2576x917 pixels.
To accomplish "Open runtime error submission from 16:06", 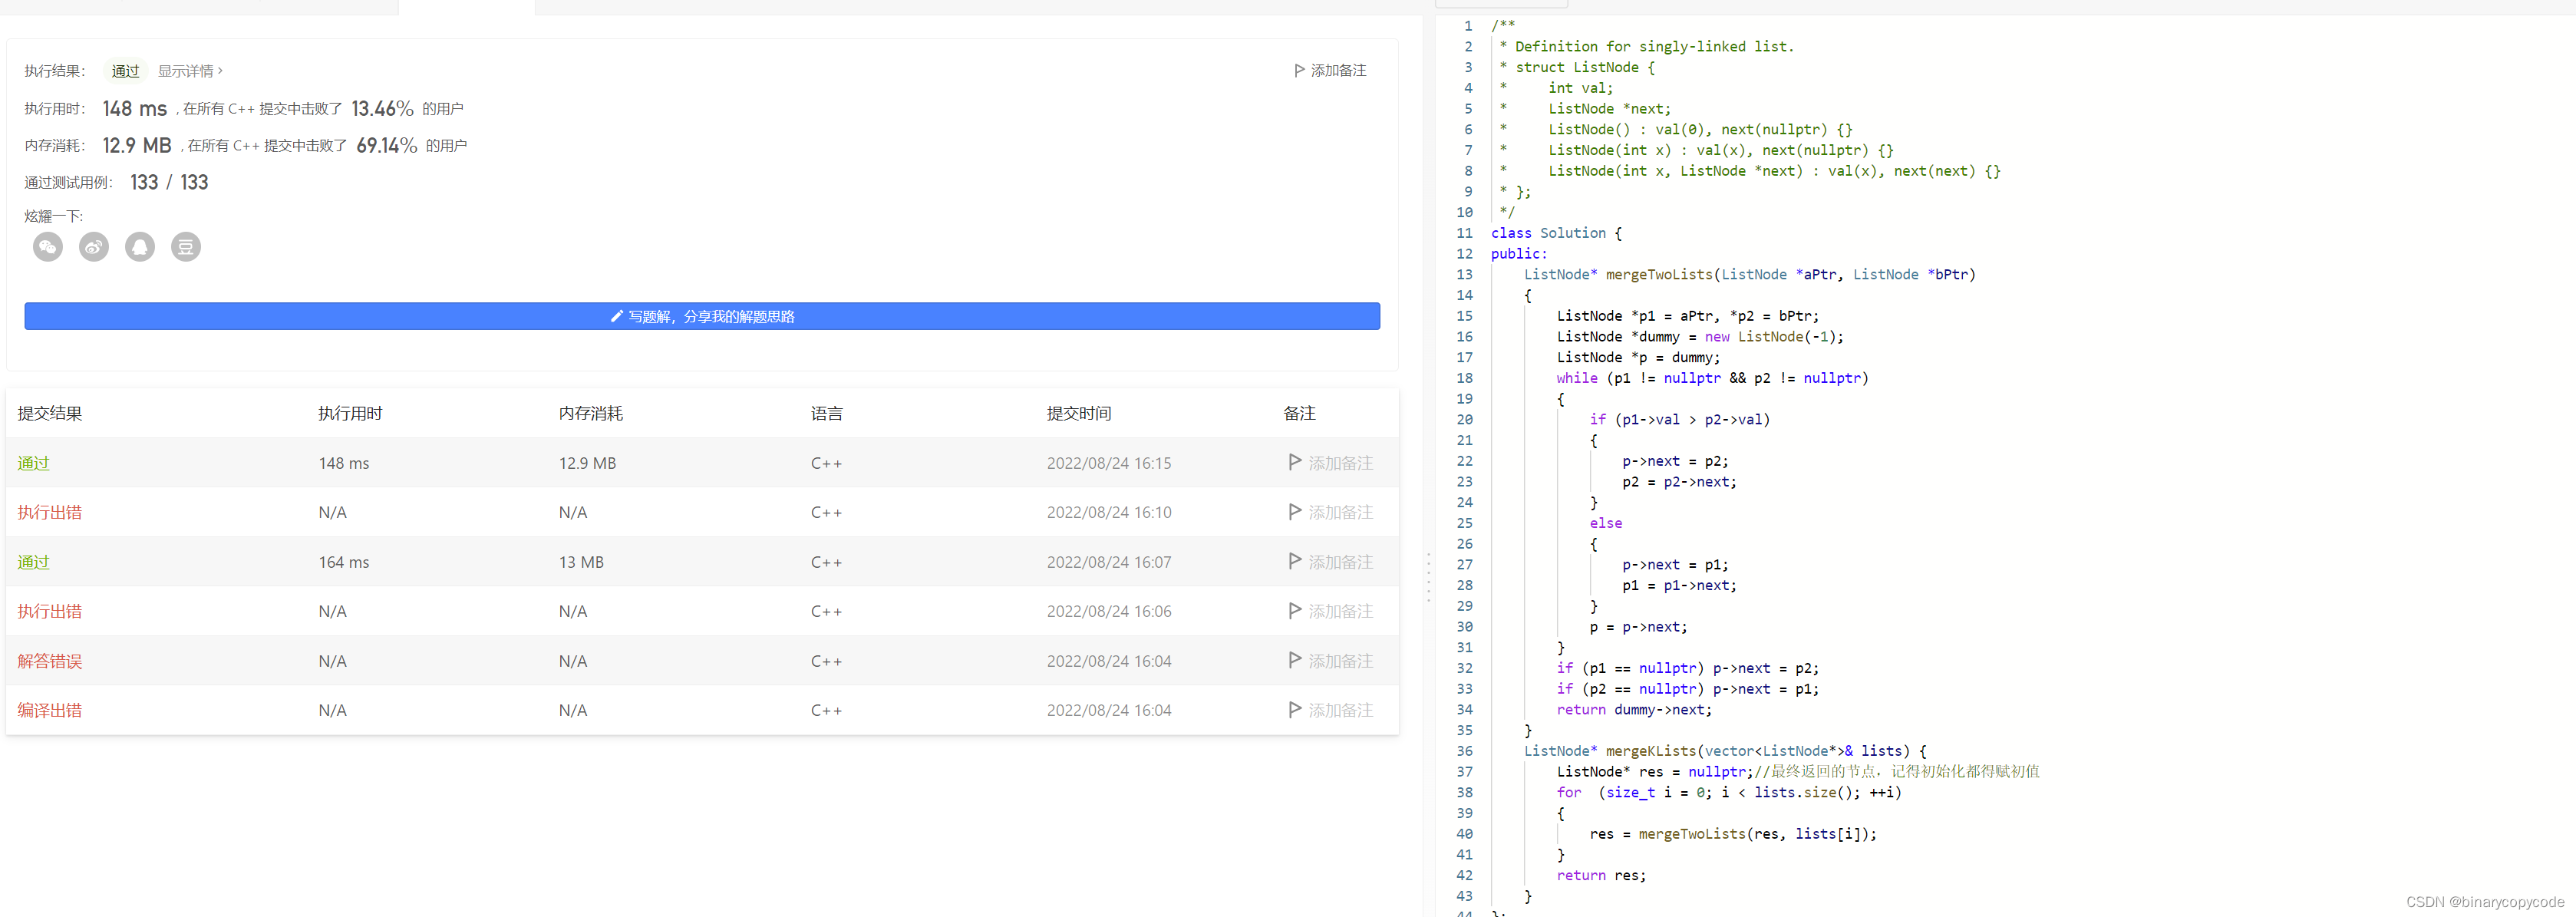I will tap(49, 611).
